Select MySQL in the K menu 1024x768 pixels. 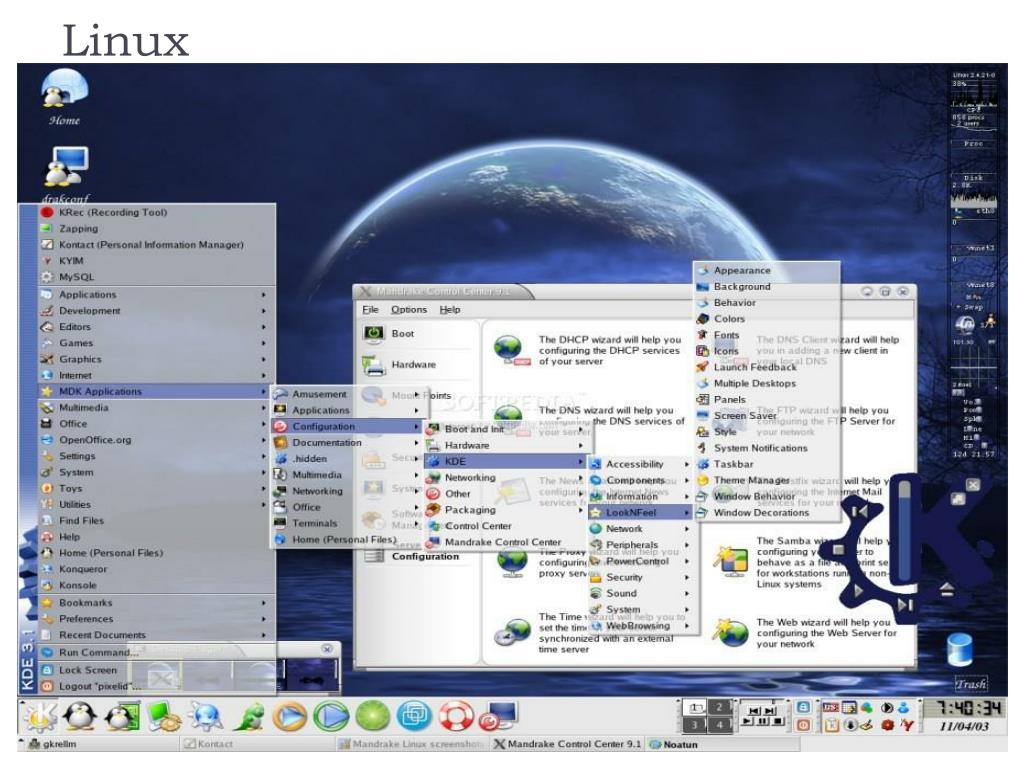[x=157, y=277]
